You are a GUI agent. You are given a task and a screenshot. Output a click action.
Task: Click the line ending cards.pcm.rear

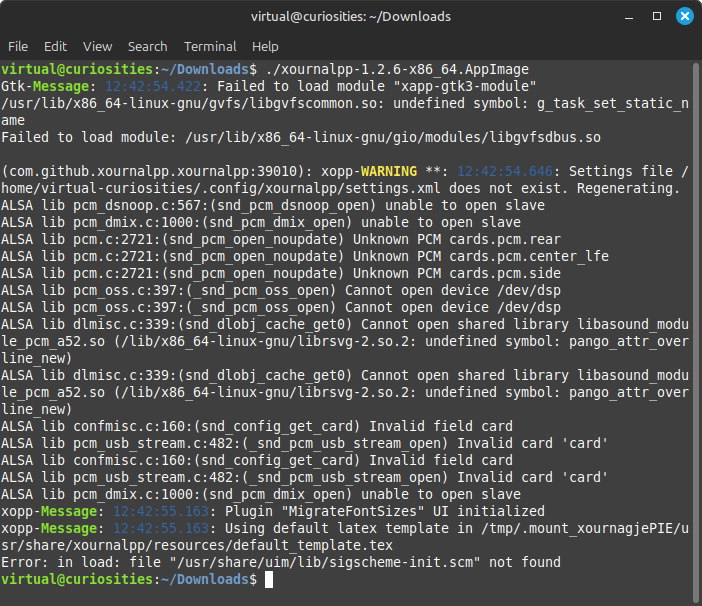click(281, 239)
